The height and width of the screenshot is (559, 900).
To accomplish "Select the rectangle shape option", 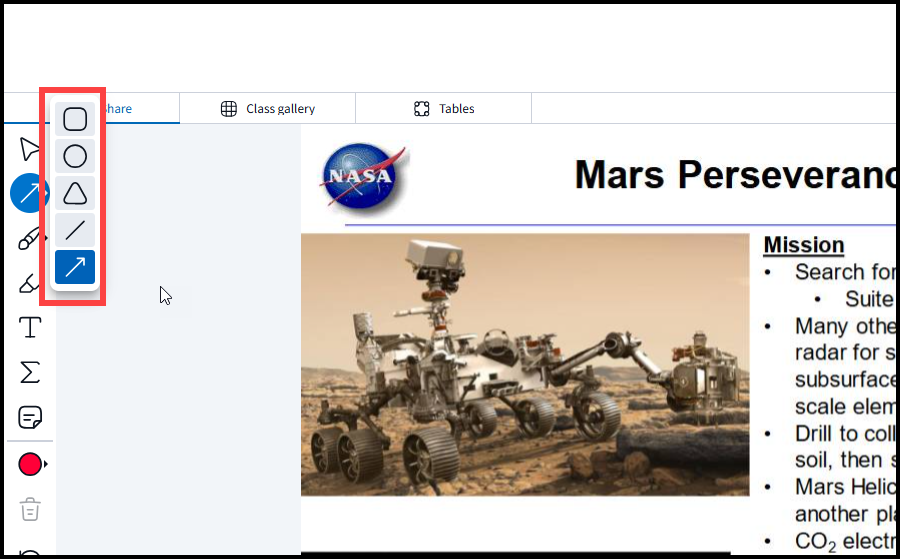I will click(75, 119).
